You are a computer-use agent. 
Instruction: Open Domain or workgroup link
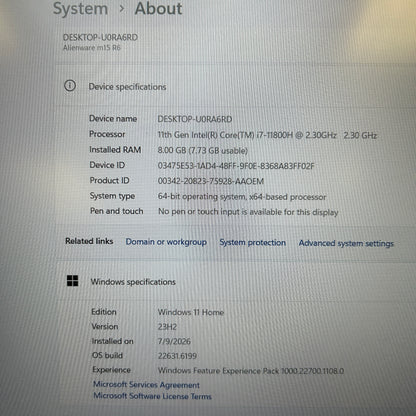coord(166,242)
